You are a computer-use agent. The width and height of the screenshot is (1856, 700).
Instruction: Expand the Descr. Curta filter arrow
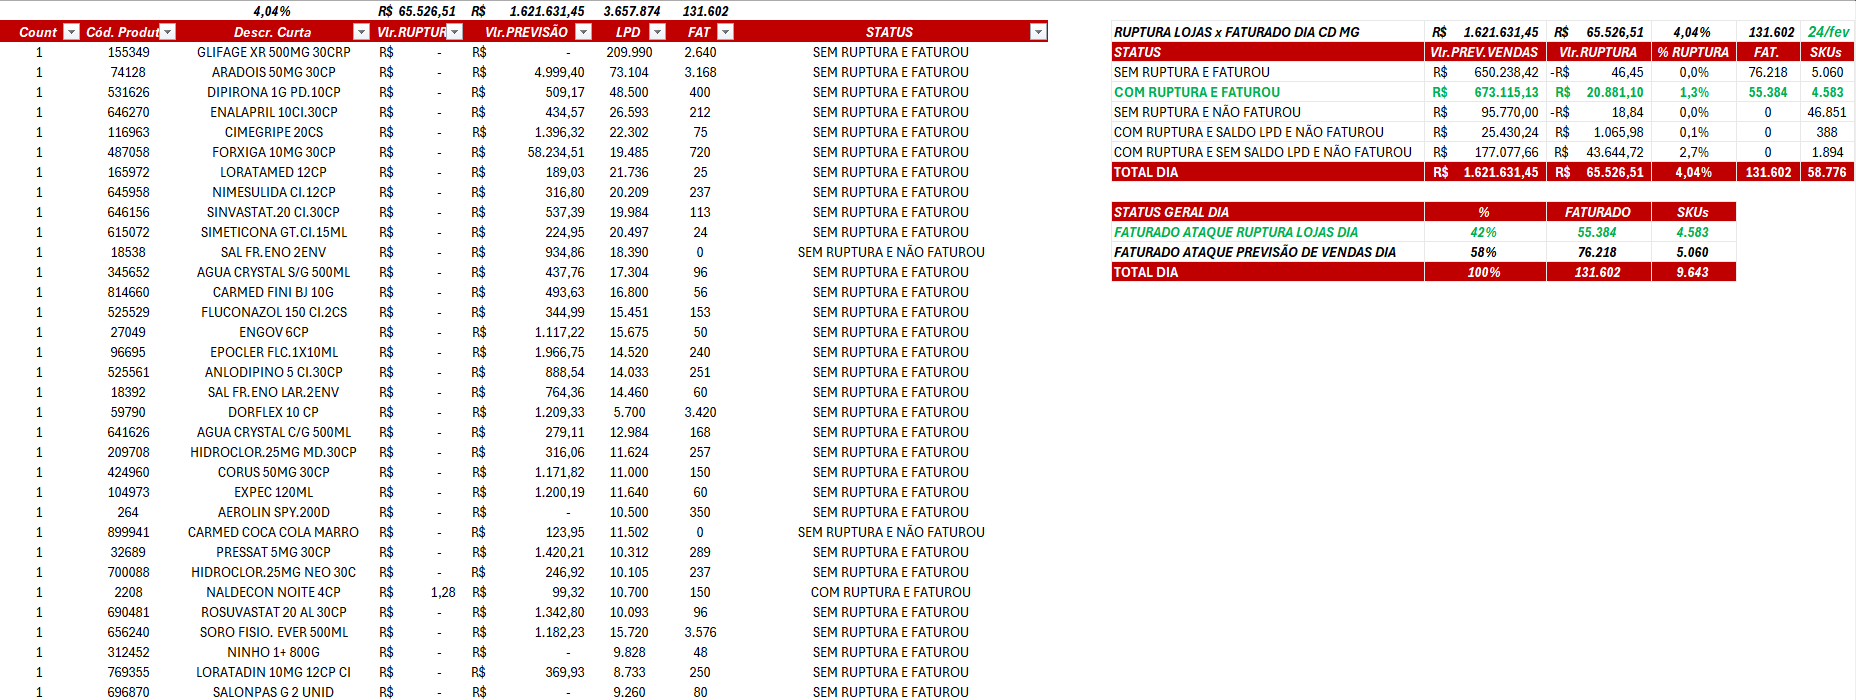pos(362,32)
